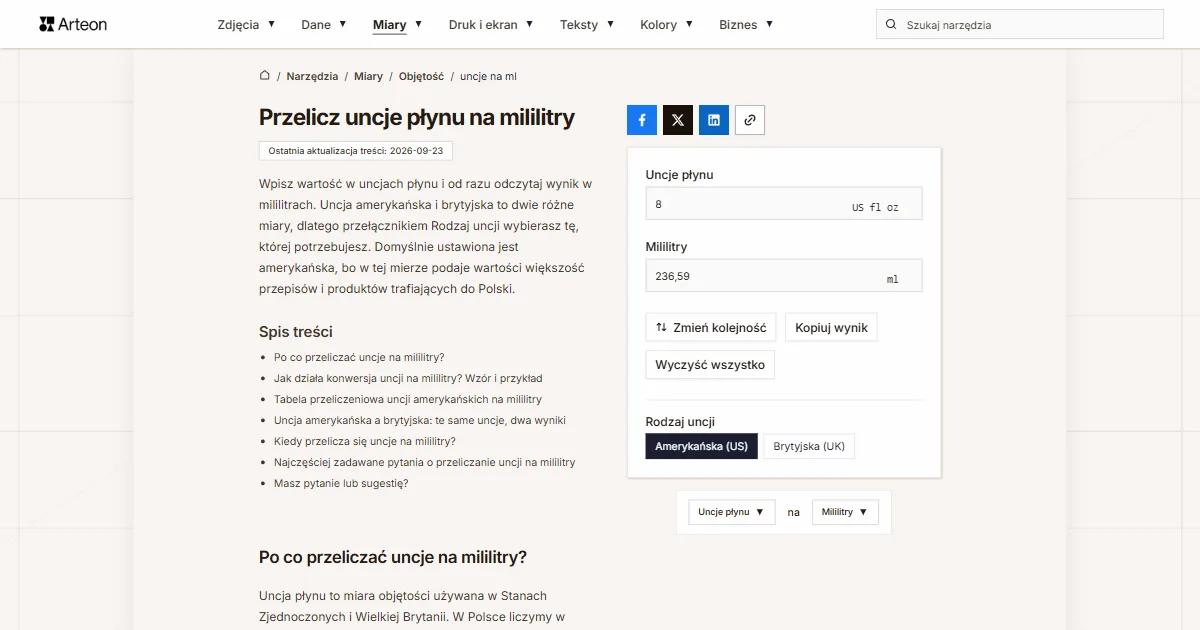
Task: Click the Arteon logo
Action: 73,24
